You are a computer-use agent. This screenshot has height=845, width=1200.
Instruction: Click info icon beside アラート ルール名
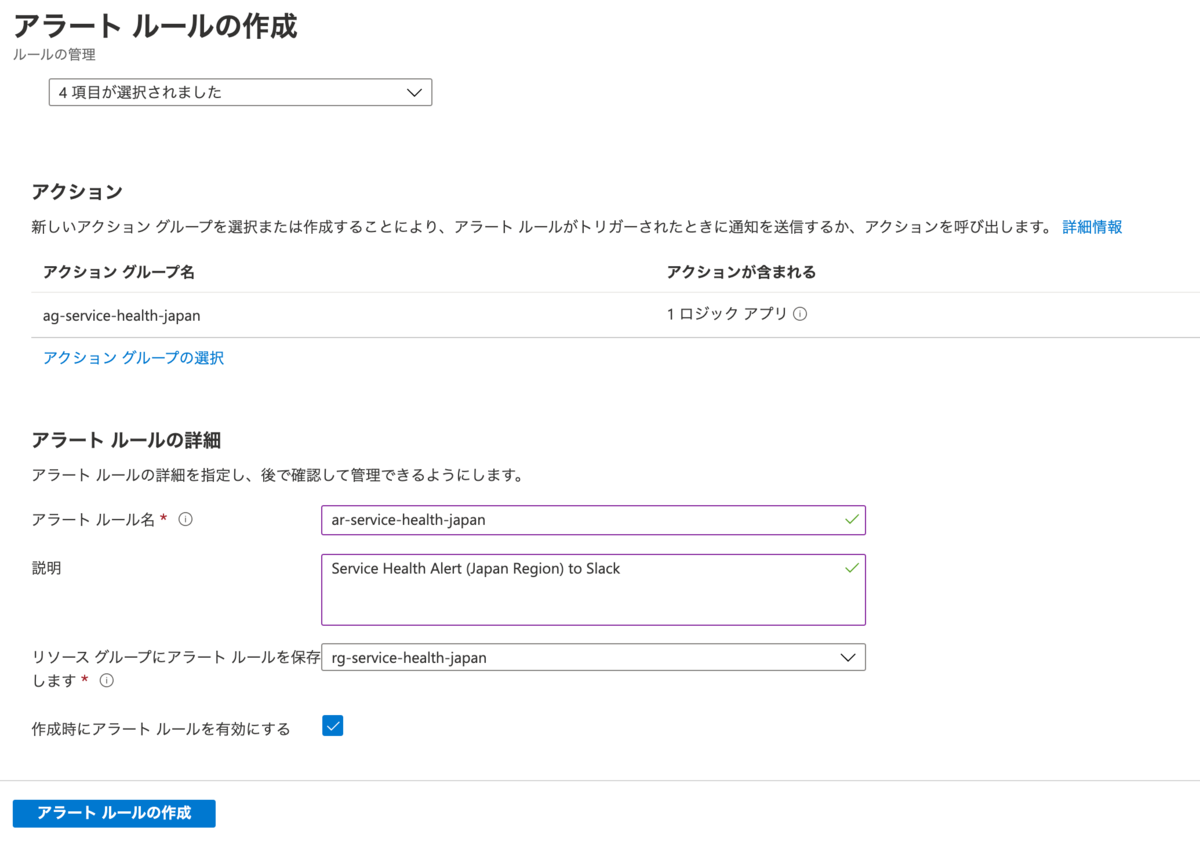pyautogui.click(x=185, y=520)
